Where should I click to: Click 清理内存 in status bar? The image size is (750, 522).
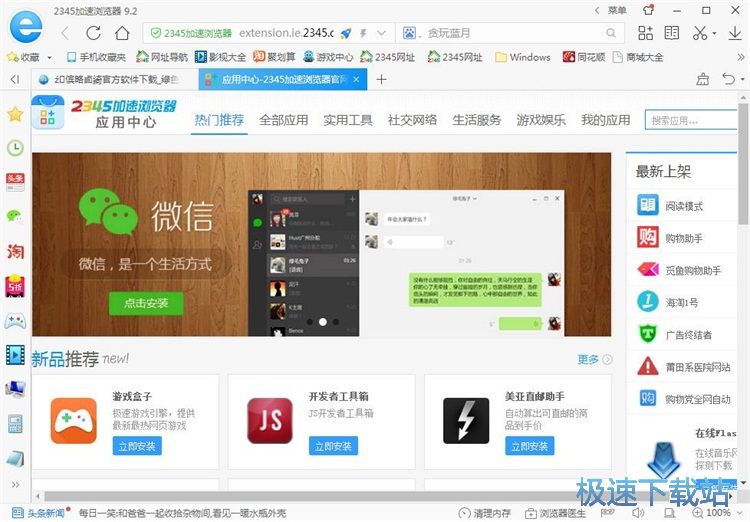485,513
